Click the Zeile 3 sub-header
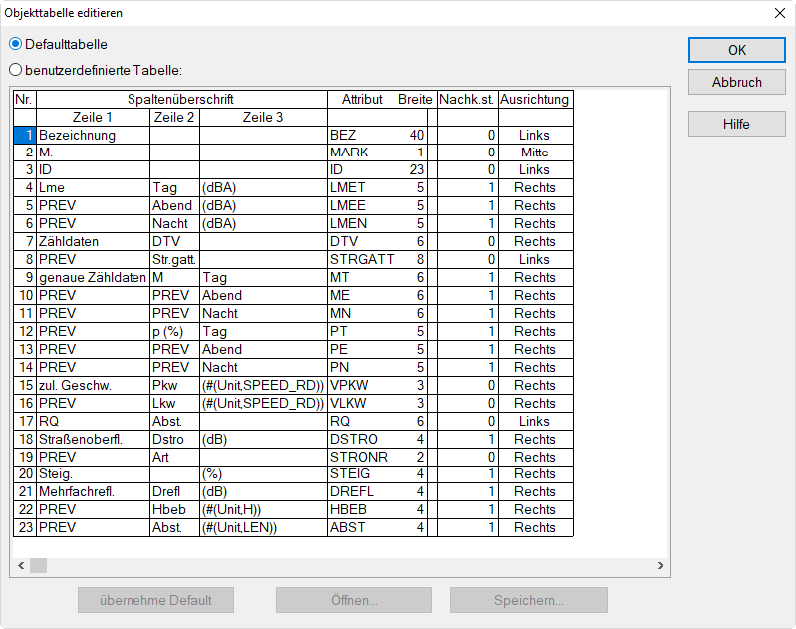The height and width of the screenshot is (629, 796). (x=263, y=118)
